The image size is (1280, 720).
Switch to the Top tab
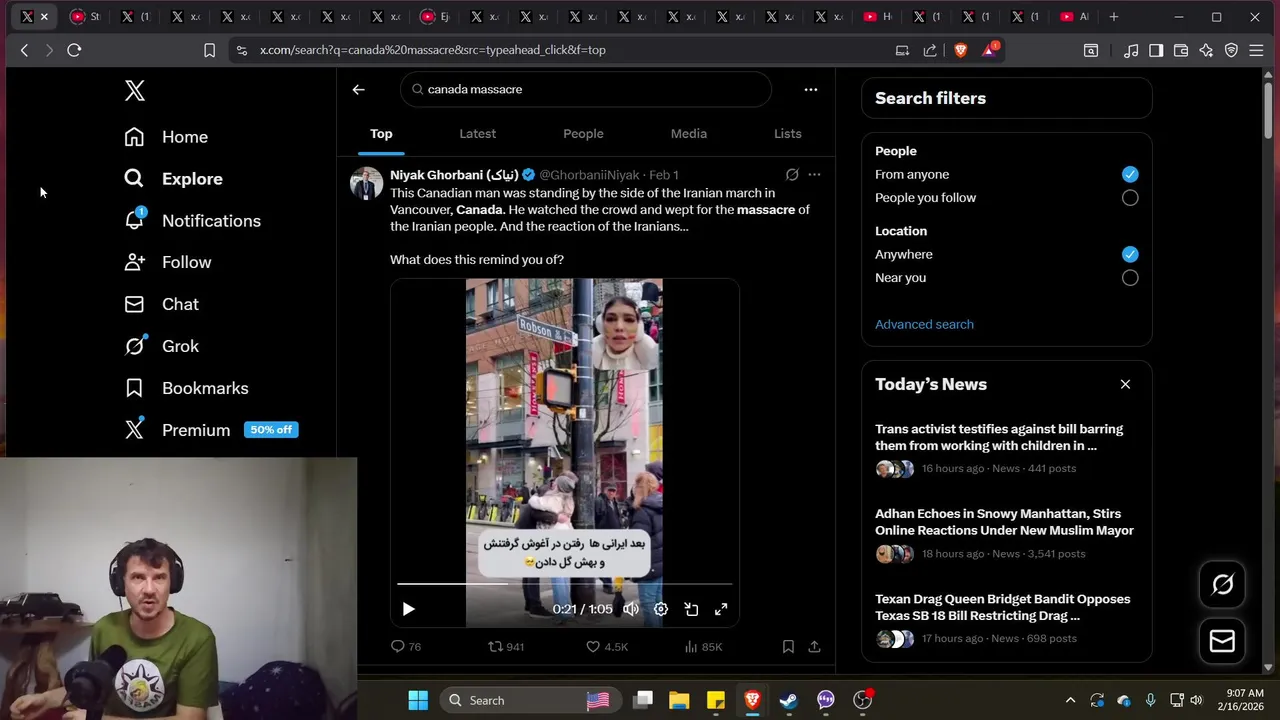tap(381, 134)
